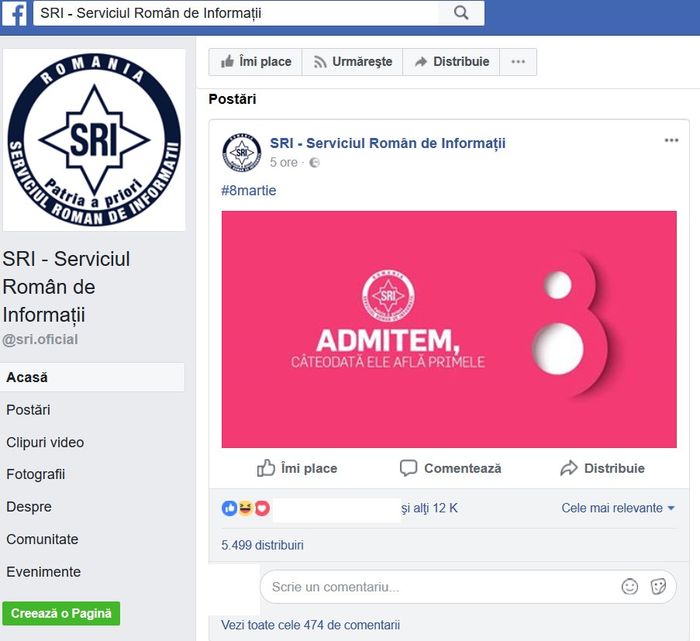Open the sticker picker icon

[658, 587]
